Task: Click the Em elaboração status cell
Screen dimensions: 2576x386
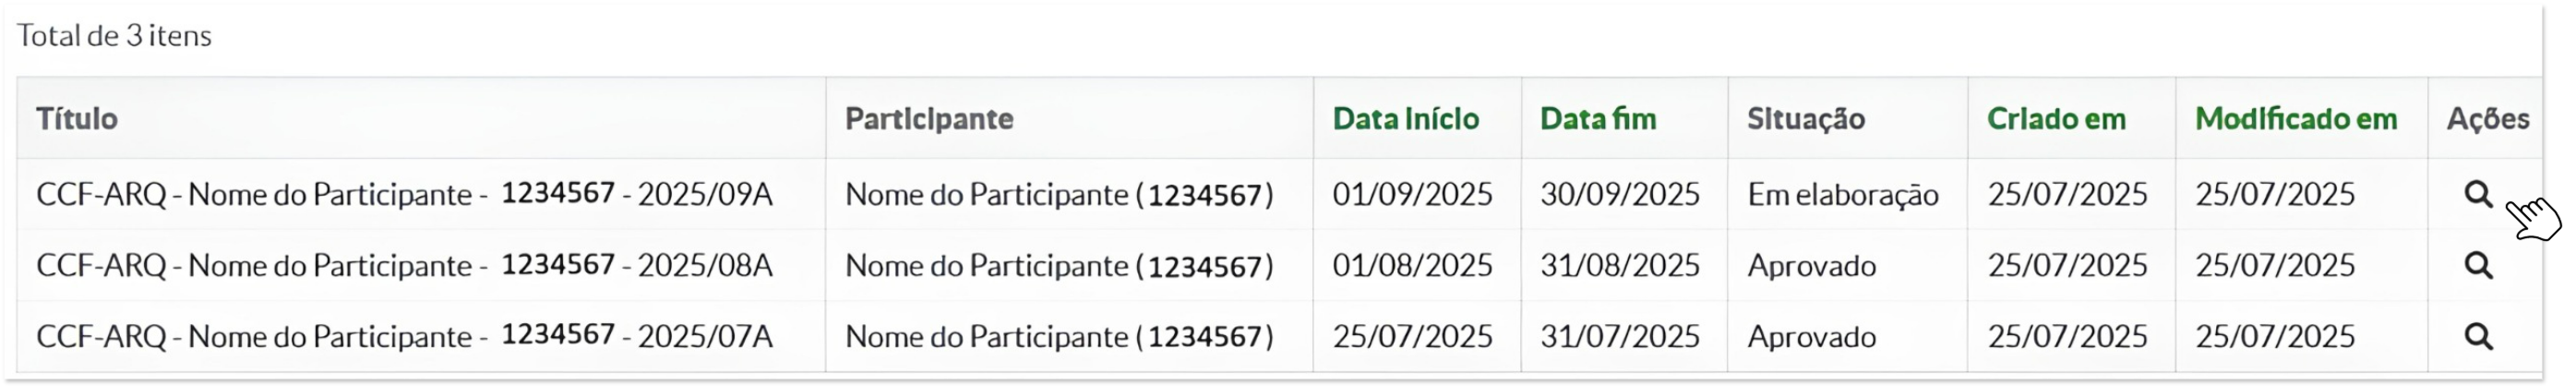Action: point(1843,194)
